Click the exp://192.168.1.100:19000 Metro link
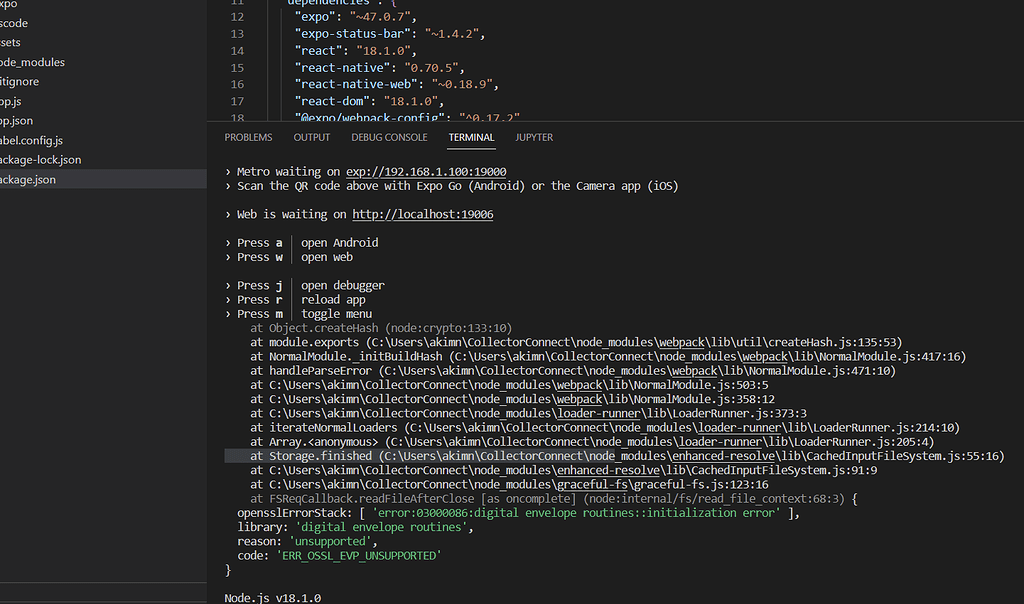Viewport: 1024px width, 604px height. pyautogui.click(x=425, y=171)
